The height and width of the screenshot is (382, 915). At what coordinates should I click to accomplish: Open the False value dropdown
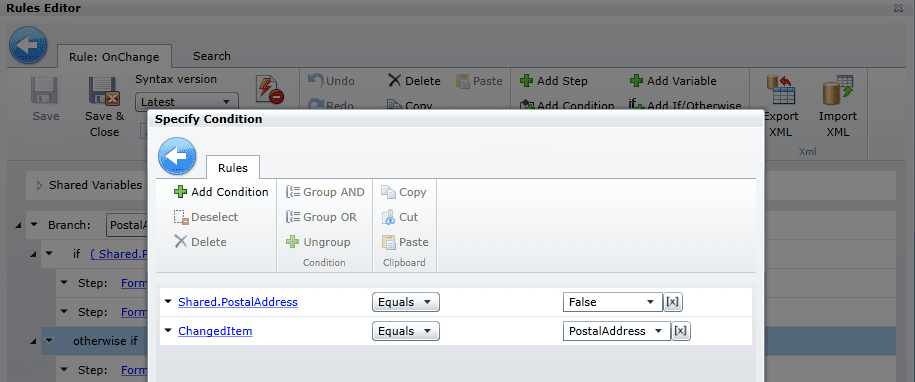click(613, 302)
